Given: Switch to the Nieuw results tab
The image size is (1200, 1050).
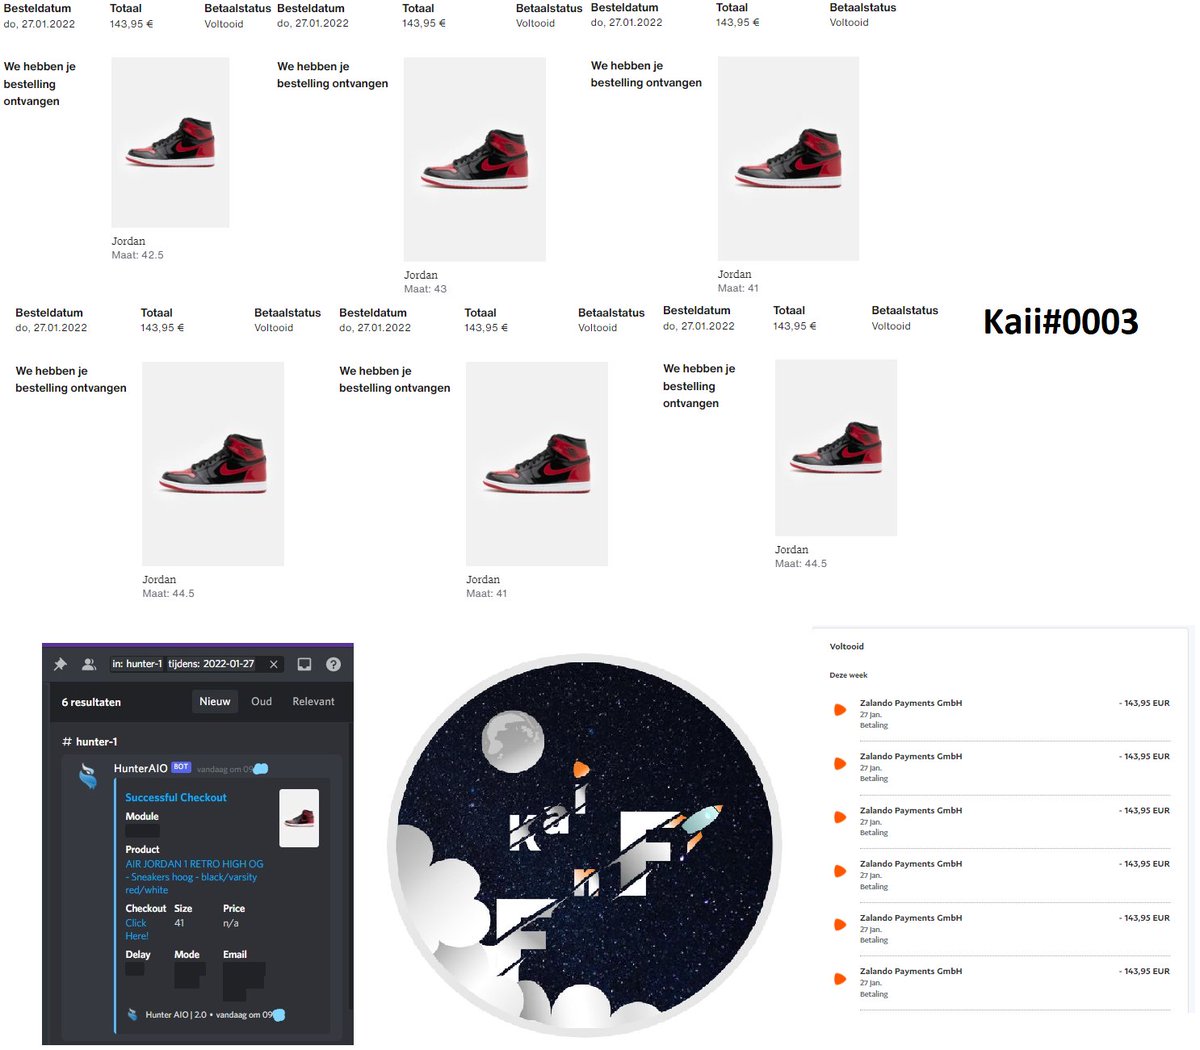Looking at the screenshot, I should tap(215, 701).
